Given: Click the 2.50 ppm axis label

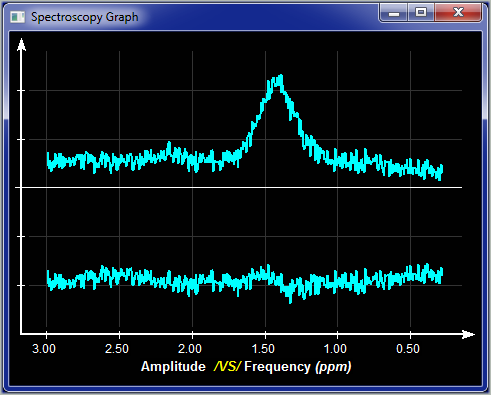Looking at the screenshot, I should [117, 349].
